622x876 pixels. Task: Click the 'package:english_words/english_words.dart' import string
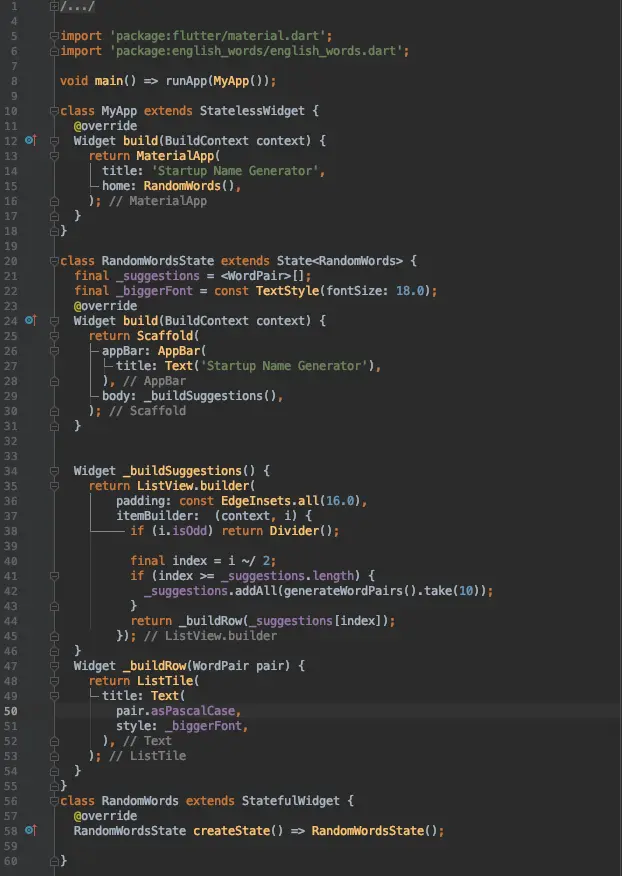[259, 51]
